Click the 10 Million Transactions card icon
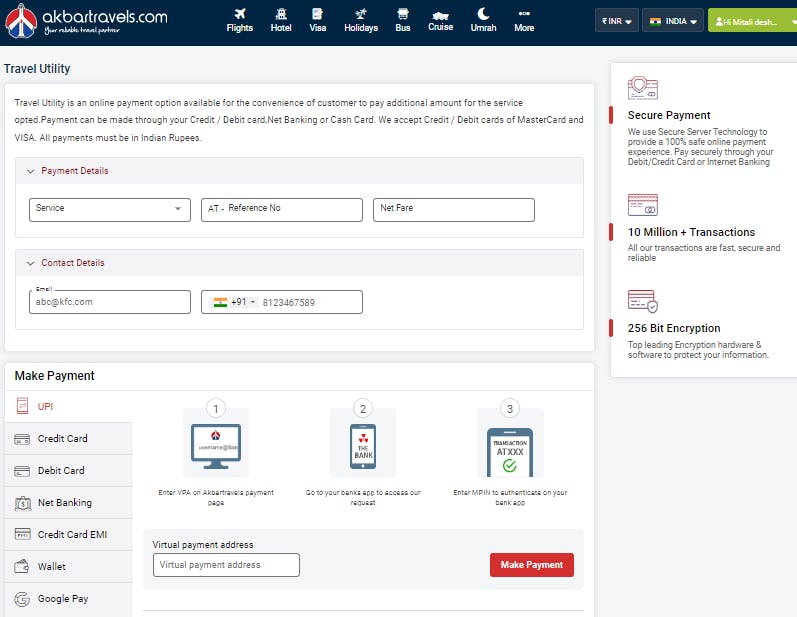 click(x=642, y=205)
